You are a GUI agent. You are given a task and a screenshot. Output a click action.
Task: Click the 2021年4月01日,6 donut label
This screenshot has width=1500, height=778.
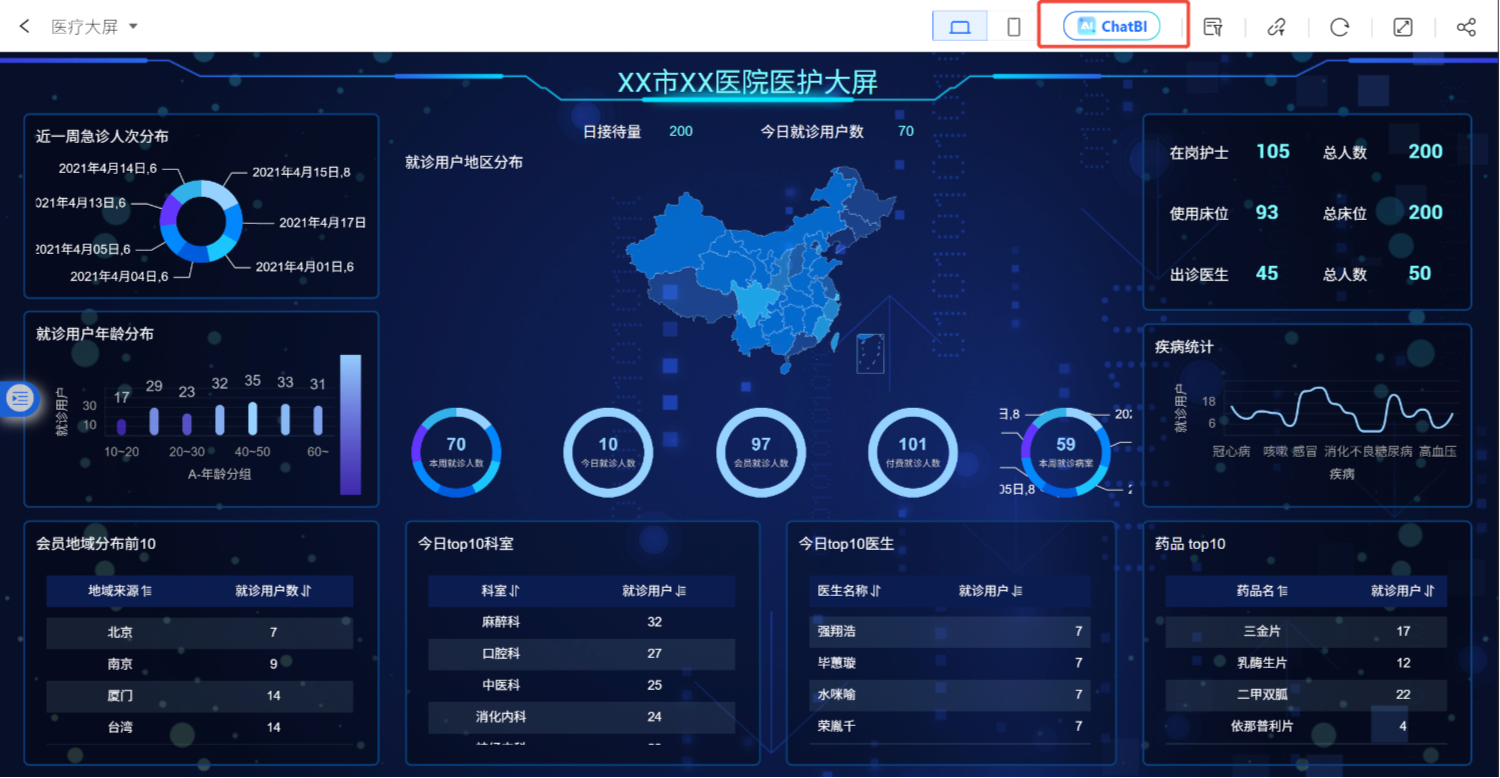coord(305,267)
